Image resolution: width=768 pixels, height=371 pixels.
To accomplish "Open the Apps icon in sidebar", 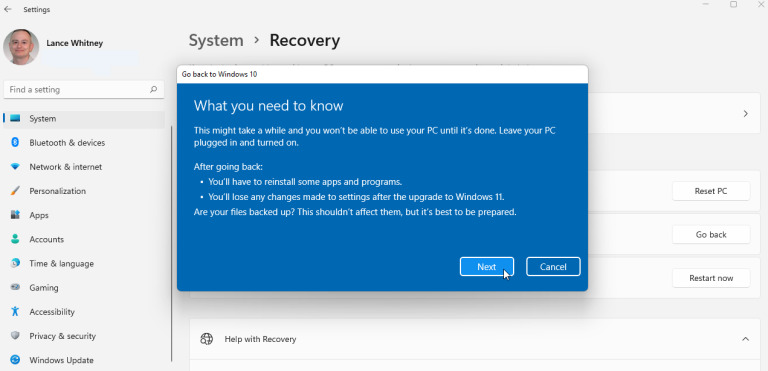I will click(15, 215).
